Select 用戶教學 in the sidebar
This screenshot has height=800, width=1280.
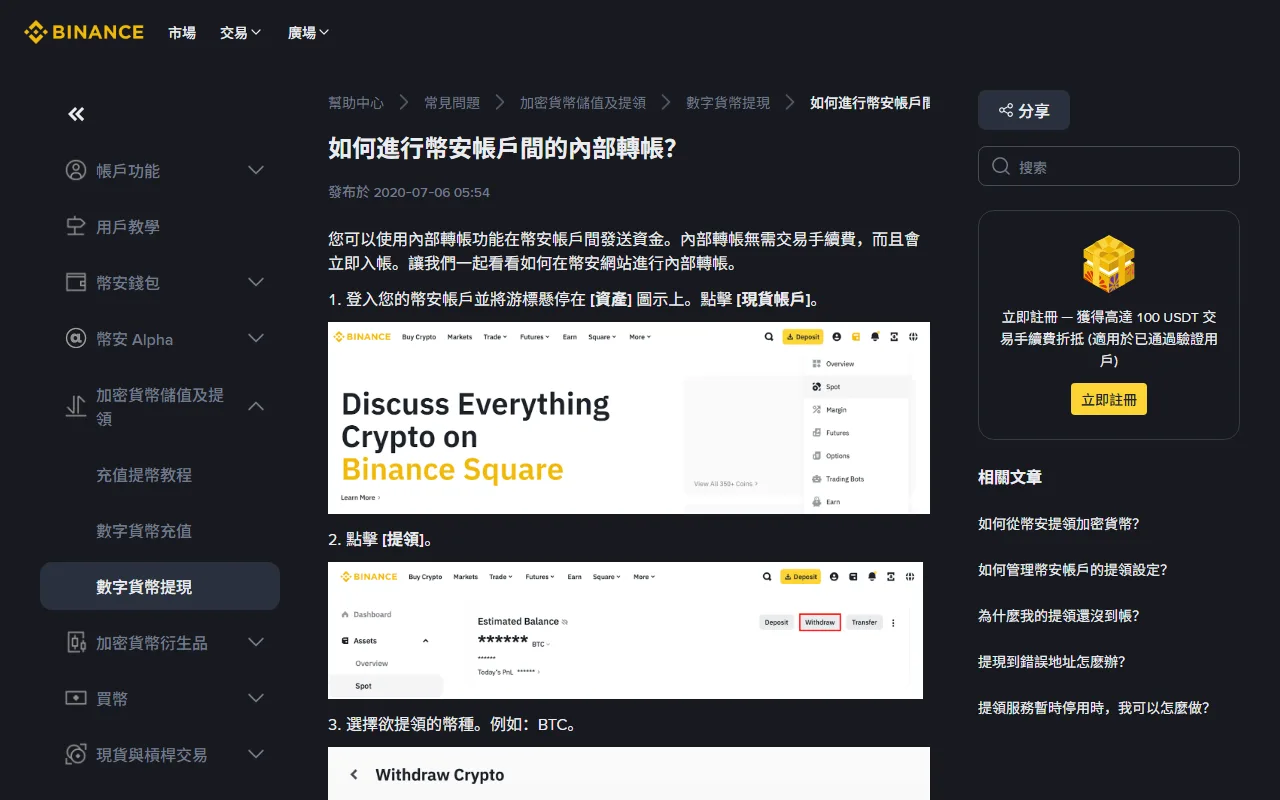(128, 227)
